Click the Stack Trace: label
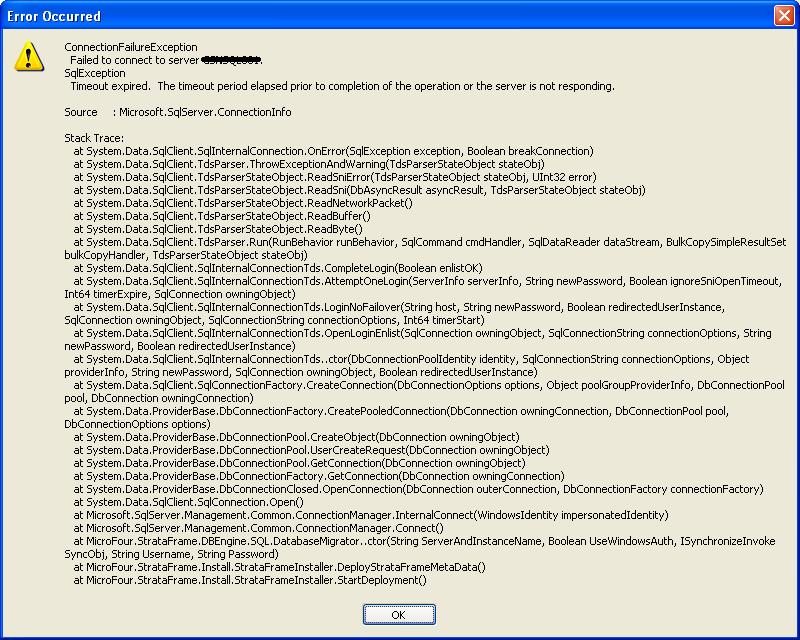Viewport: 800px width, 640px height. (94, 138)
